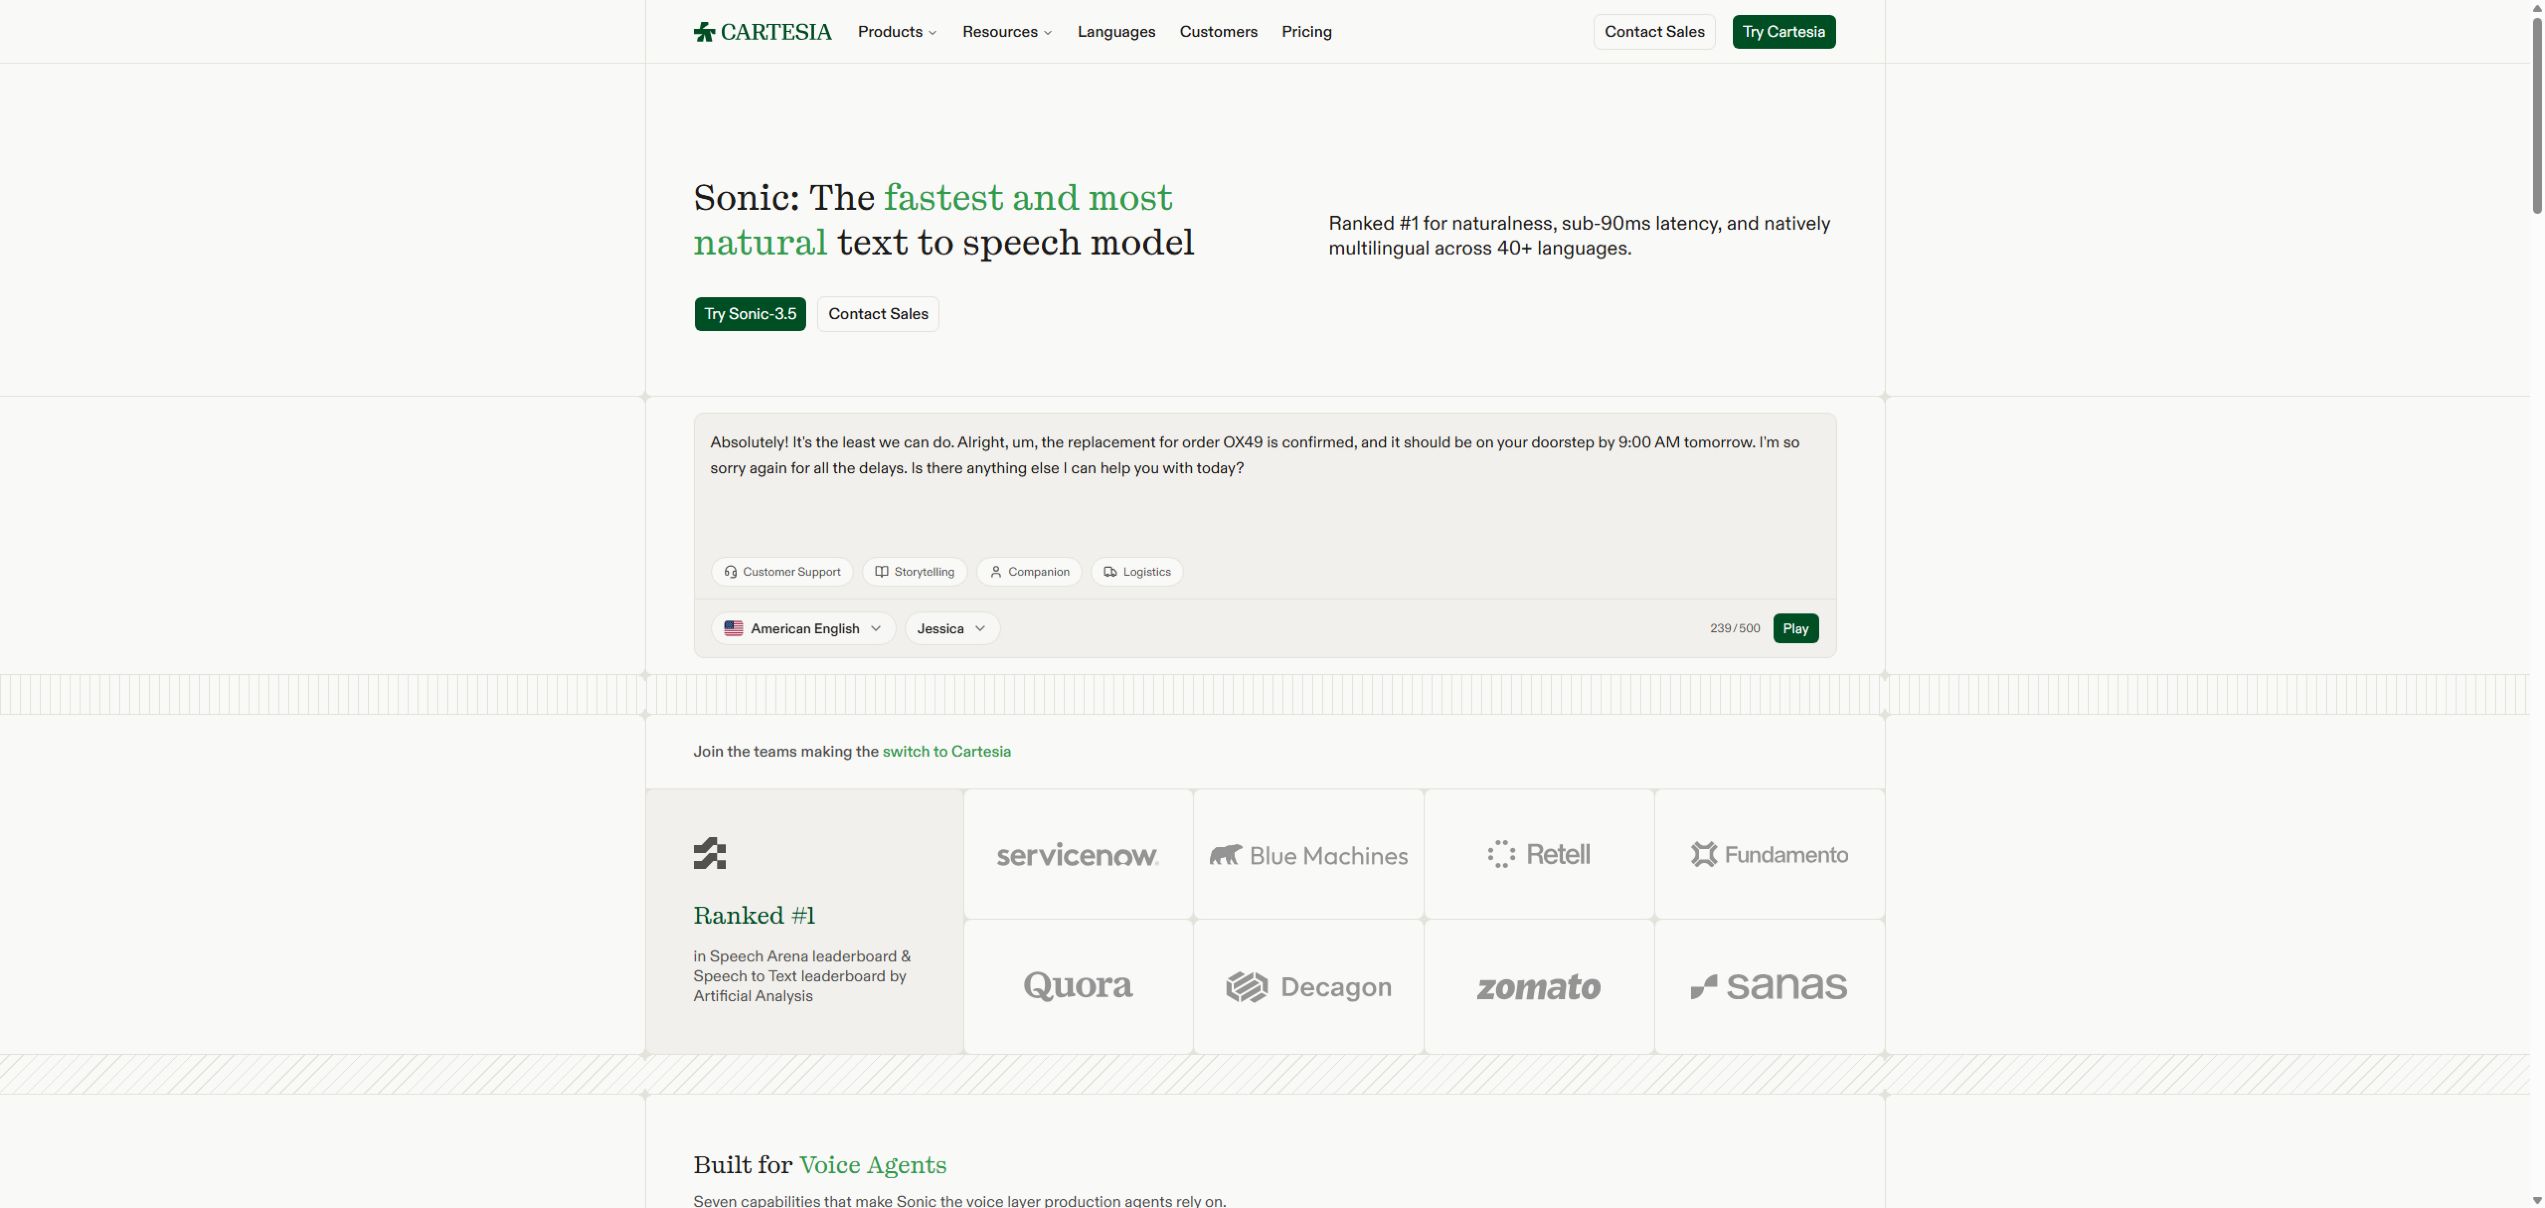Image resolution: width=2545 pixels, height=1208 pixels.
Task: Click the Retell logo
Action: coord(1538,854)
